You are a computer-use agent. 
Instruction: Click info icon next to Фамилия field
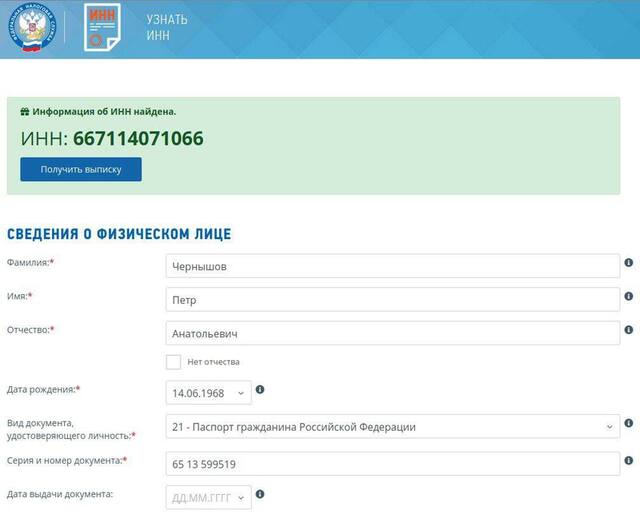[x=629, y=263]
